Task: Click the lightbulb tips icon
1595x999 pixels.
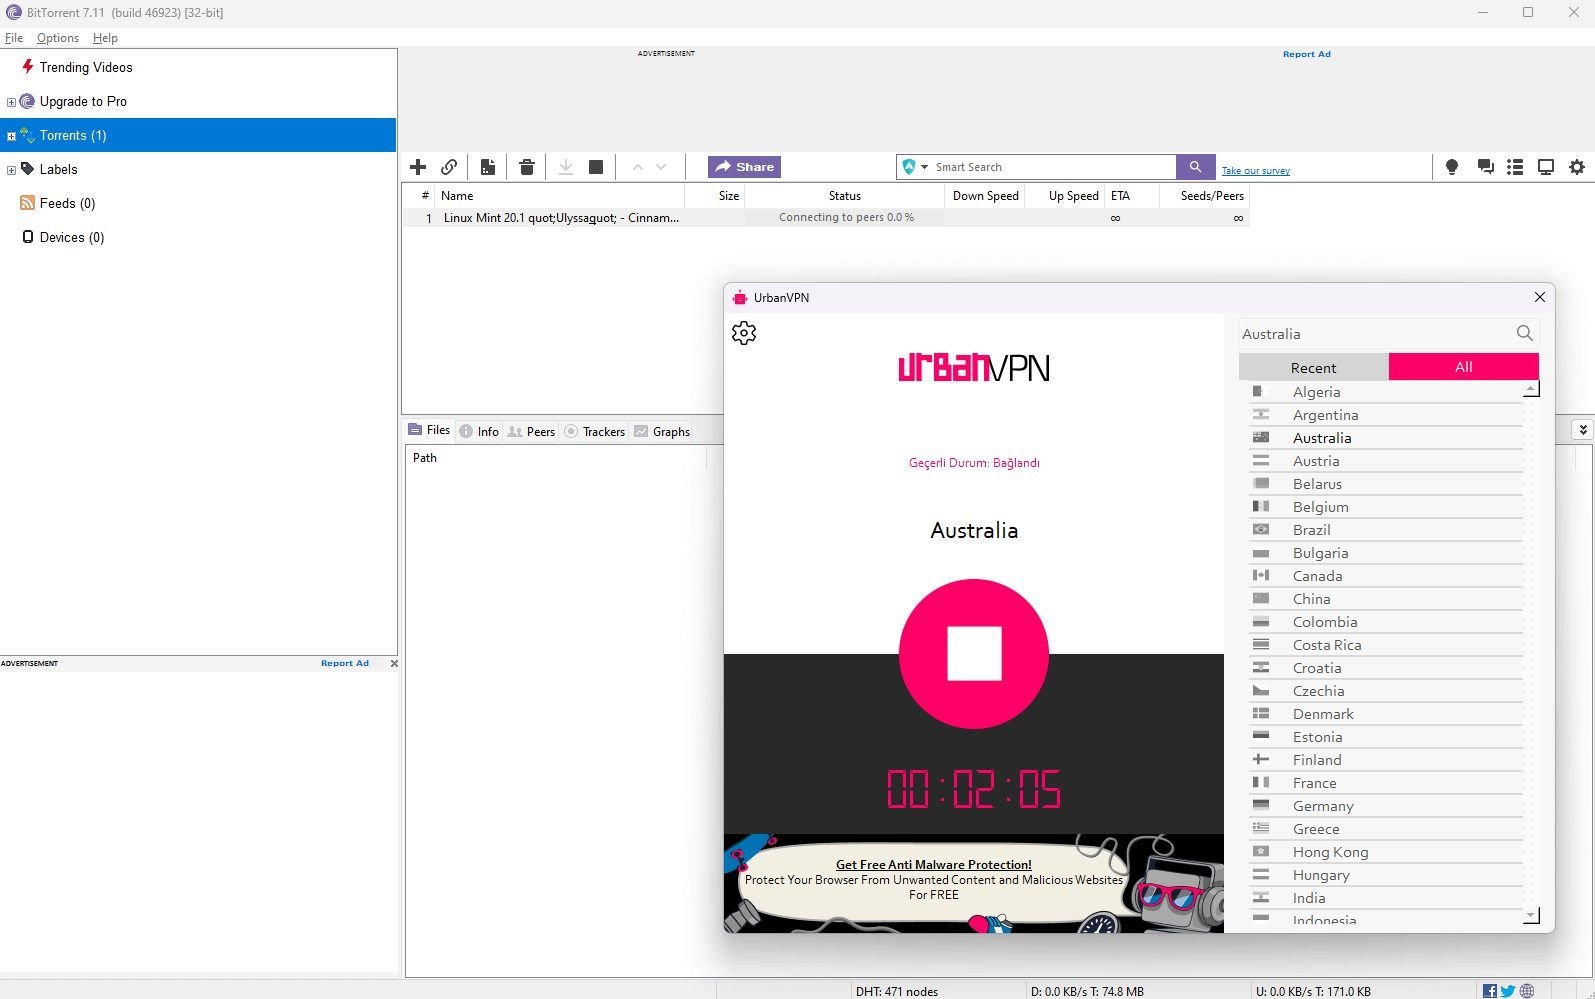Action: coord(1452,167)
